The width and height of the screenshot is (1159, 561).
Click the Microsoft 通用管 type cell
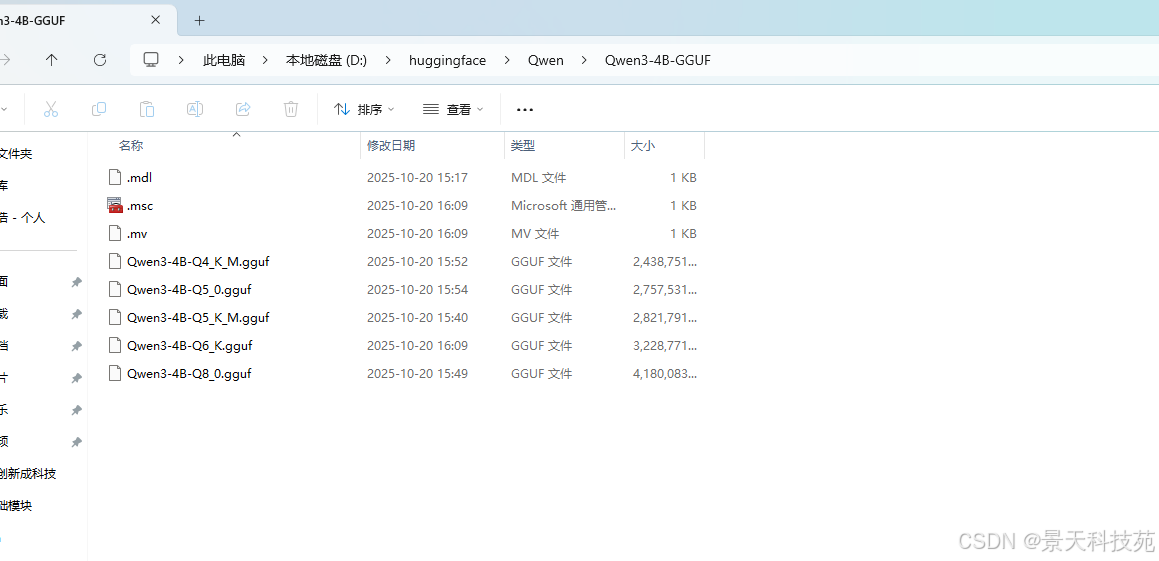point(563,205)
